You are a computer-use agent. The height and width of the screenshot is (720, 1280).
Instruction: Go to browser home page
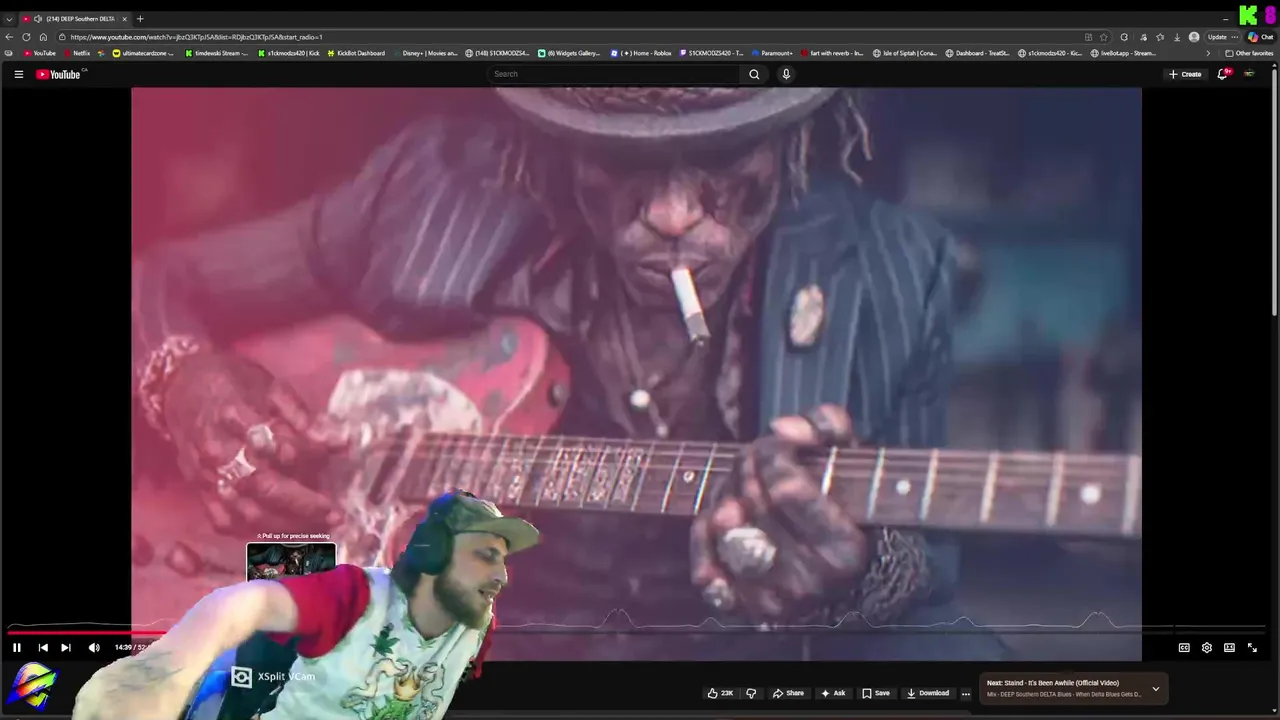click(x=43, y=37)
